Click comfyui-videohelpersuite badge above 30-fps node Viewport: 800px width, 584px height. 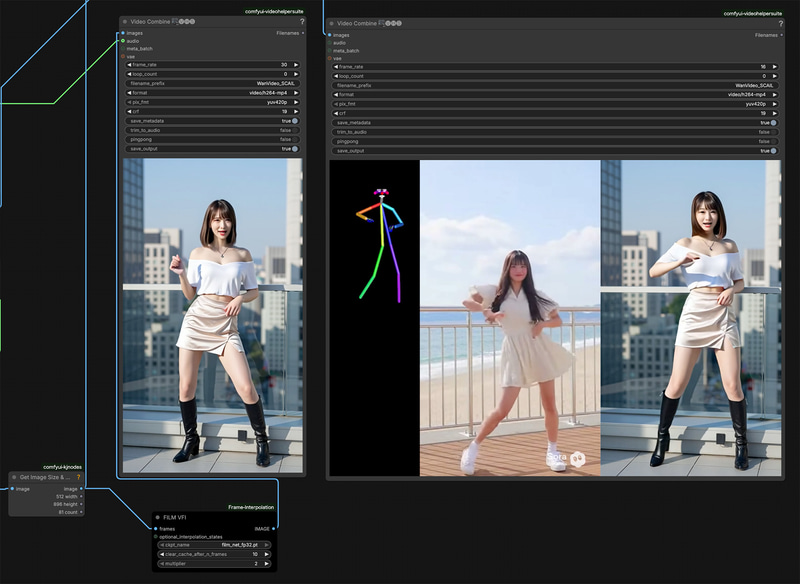tap(274, 11)
